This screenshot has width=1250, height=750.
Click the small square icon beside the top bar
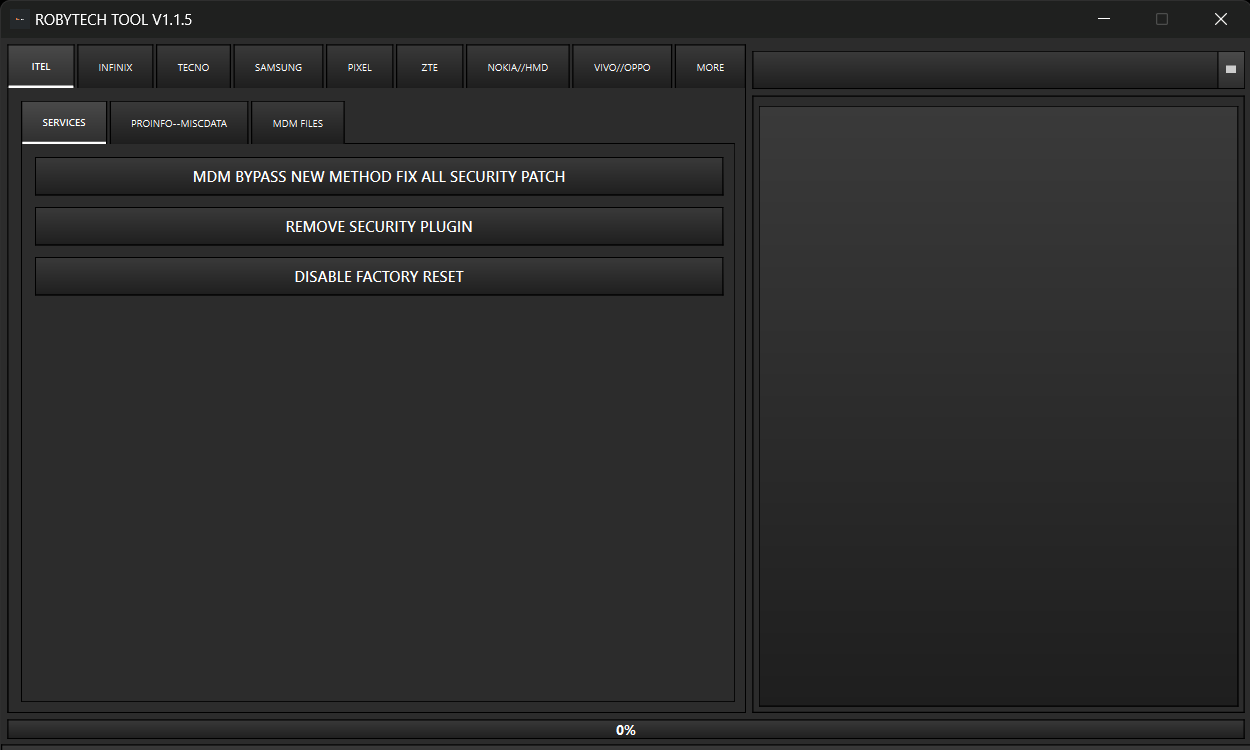point(1230,70)
